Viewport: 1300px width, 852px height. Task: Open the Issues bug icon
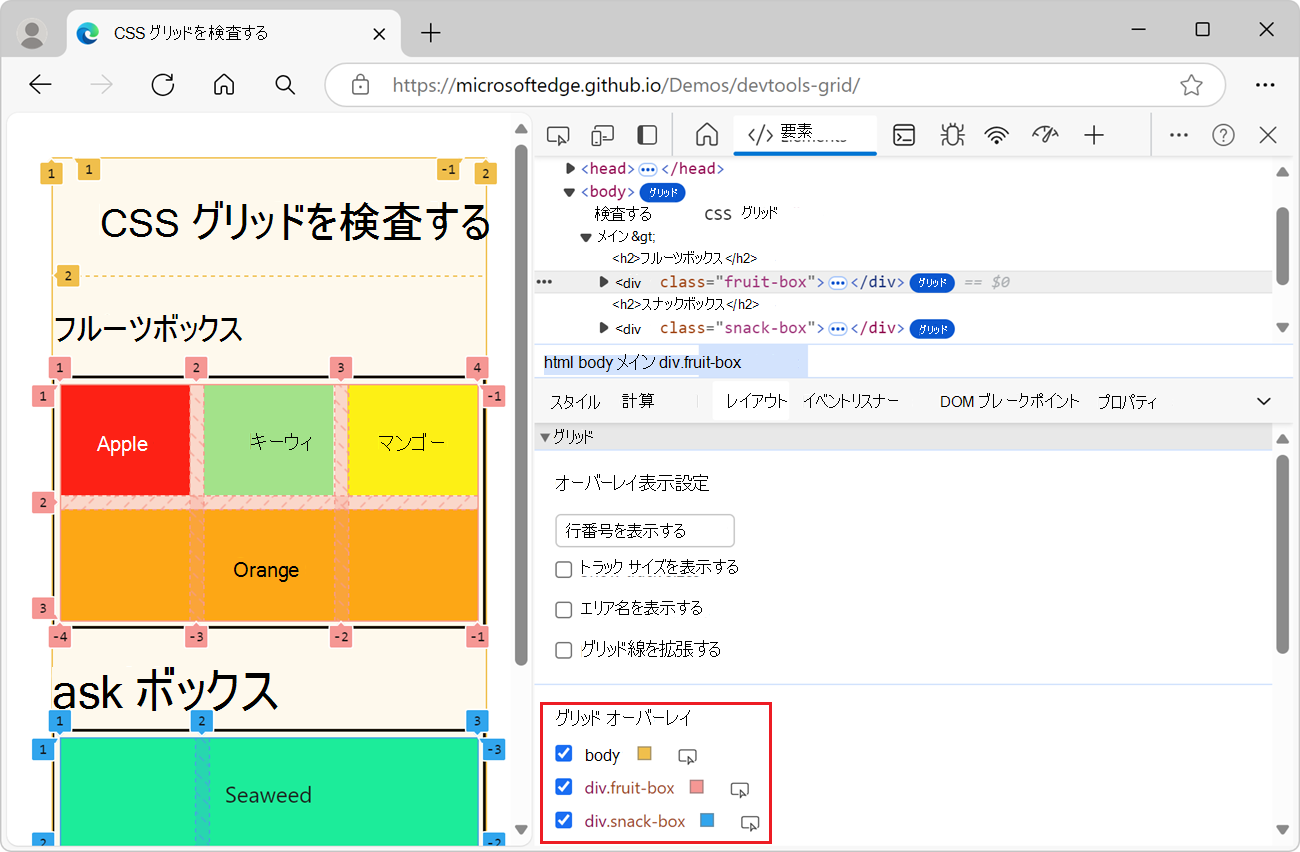pyautogui.click(x=951, y=134)
